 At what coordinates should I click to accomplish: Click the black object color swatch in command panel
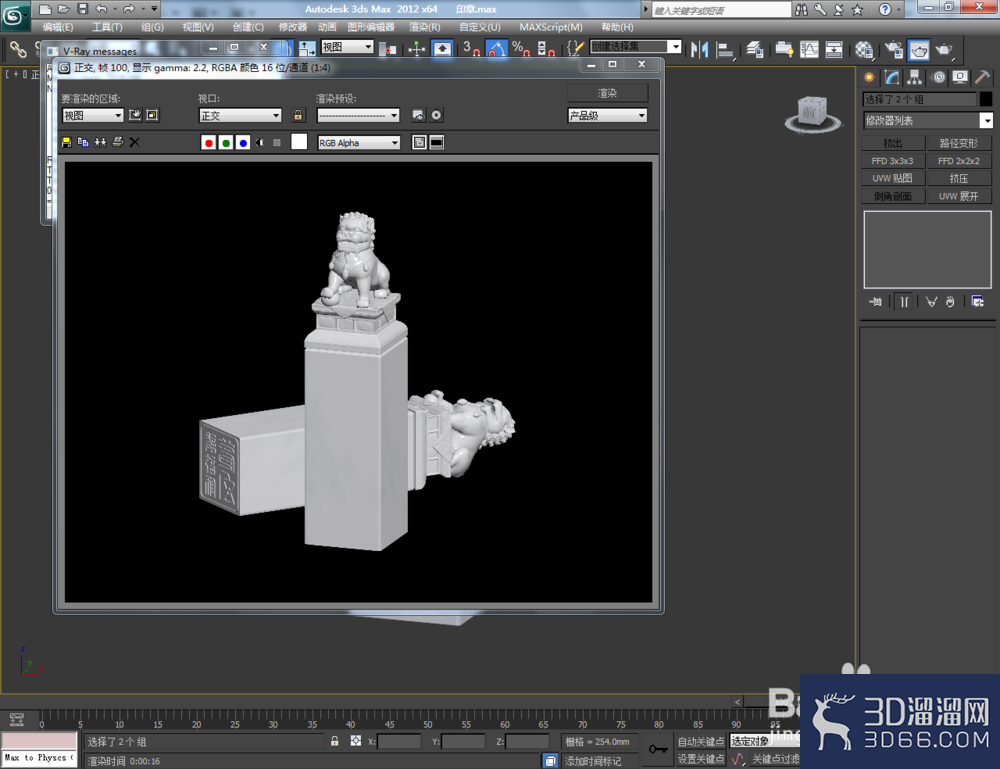[x=986, y=99]
